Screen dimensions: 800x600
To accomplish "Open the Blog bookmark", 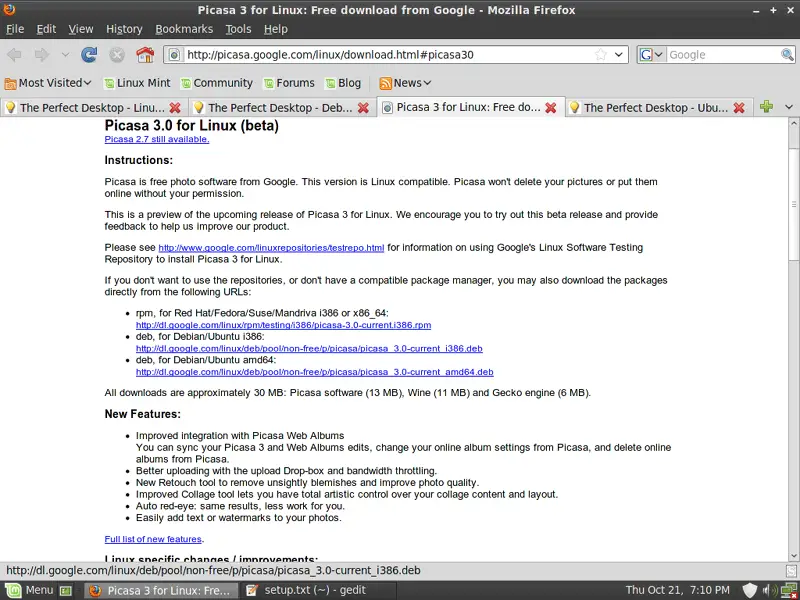I will (x=343, y=83).
